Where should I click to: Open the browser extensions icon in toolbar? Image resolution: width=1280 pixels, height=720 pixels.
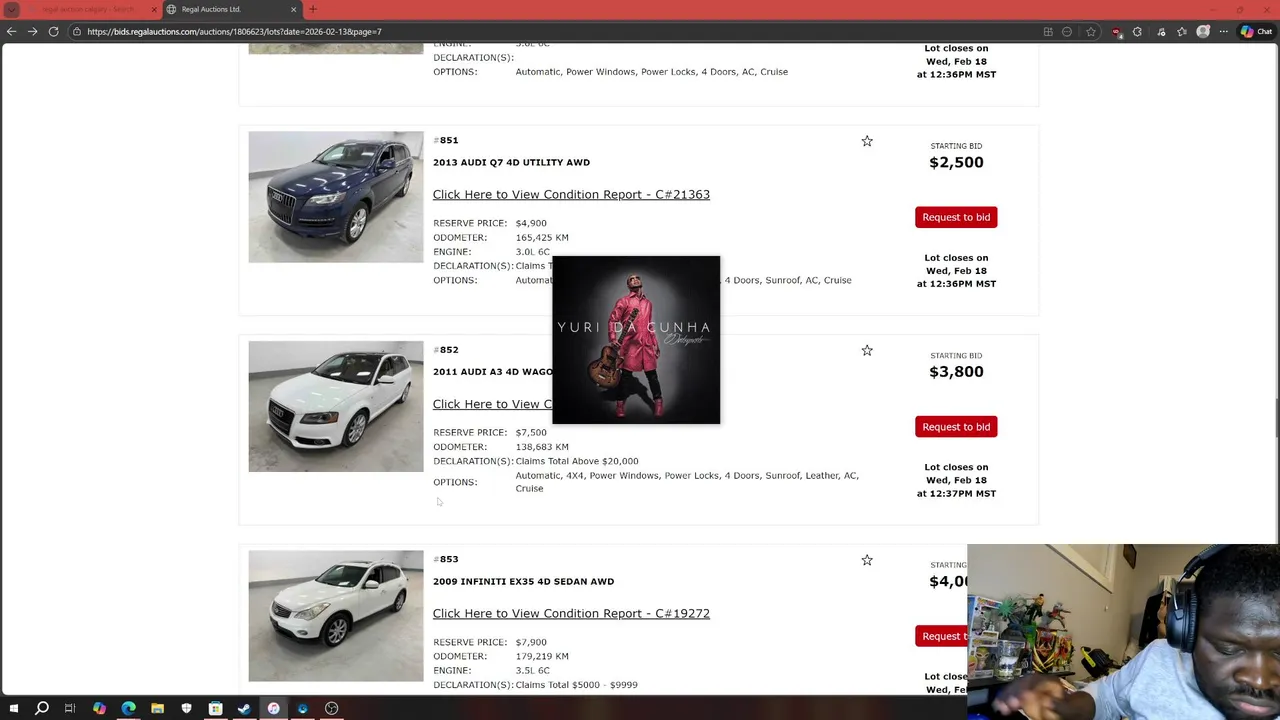click(x=1137, y=32)
